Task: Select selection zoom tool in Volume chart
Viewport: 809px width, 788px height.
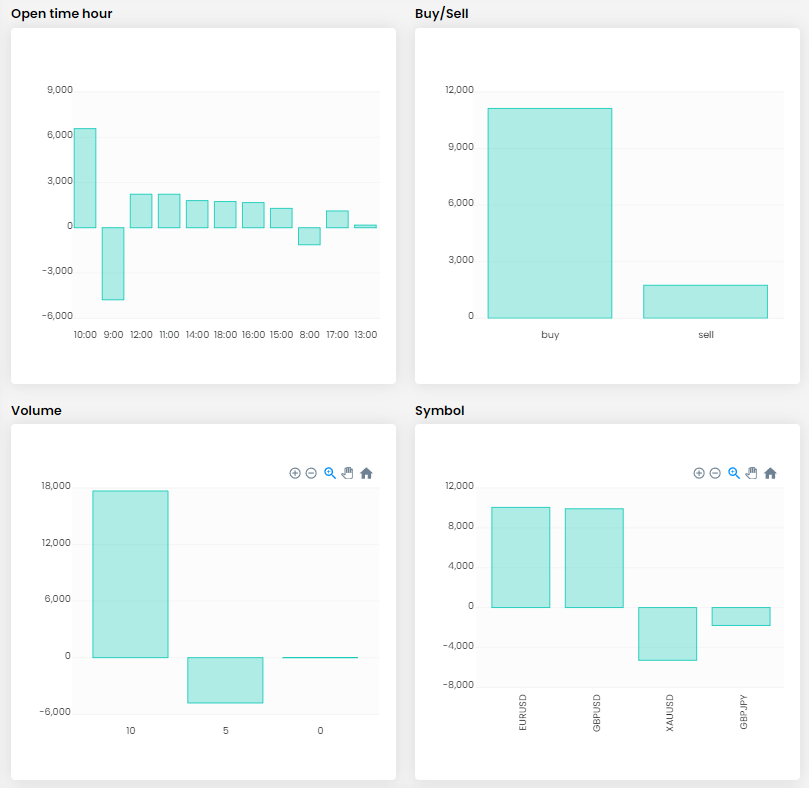Action: coord(330,473)
